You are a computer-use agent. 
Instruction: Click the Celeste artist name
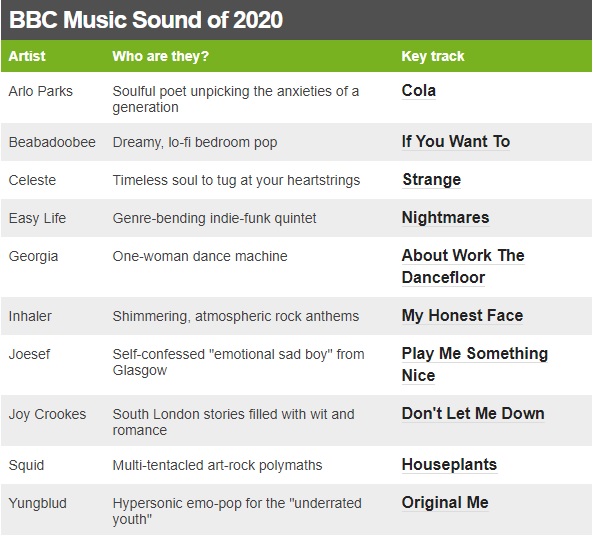click(x=32, y=180)
